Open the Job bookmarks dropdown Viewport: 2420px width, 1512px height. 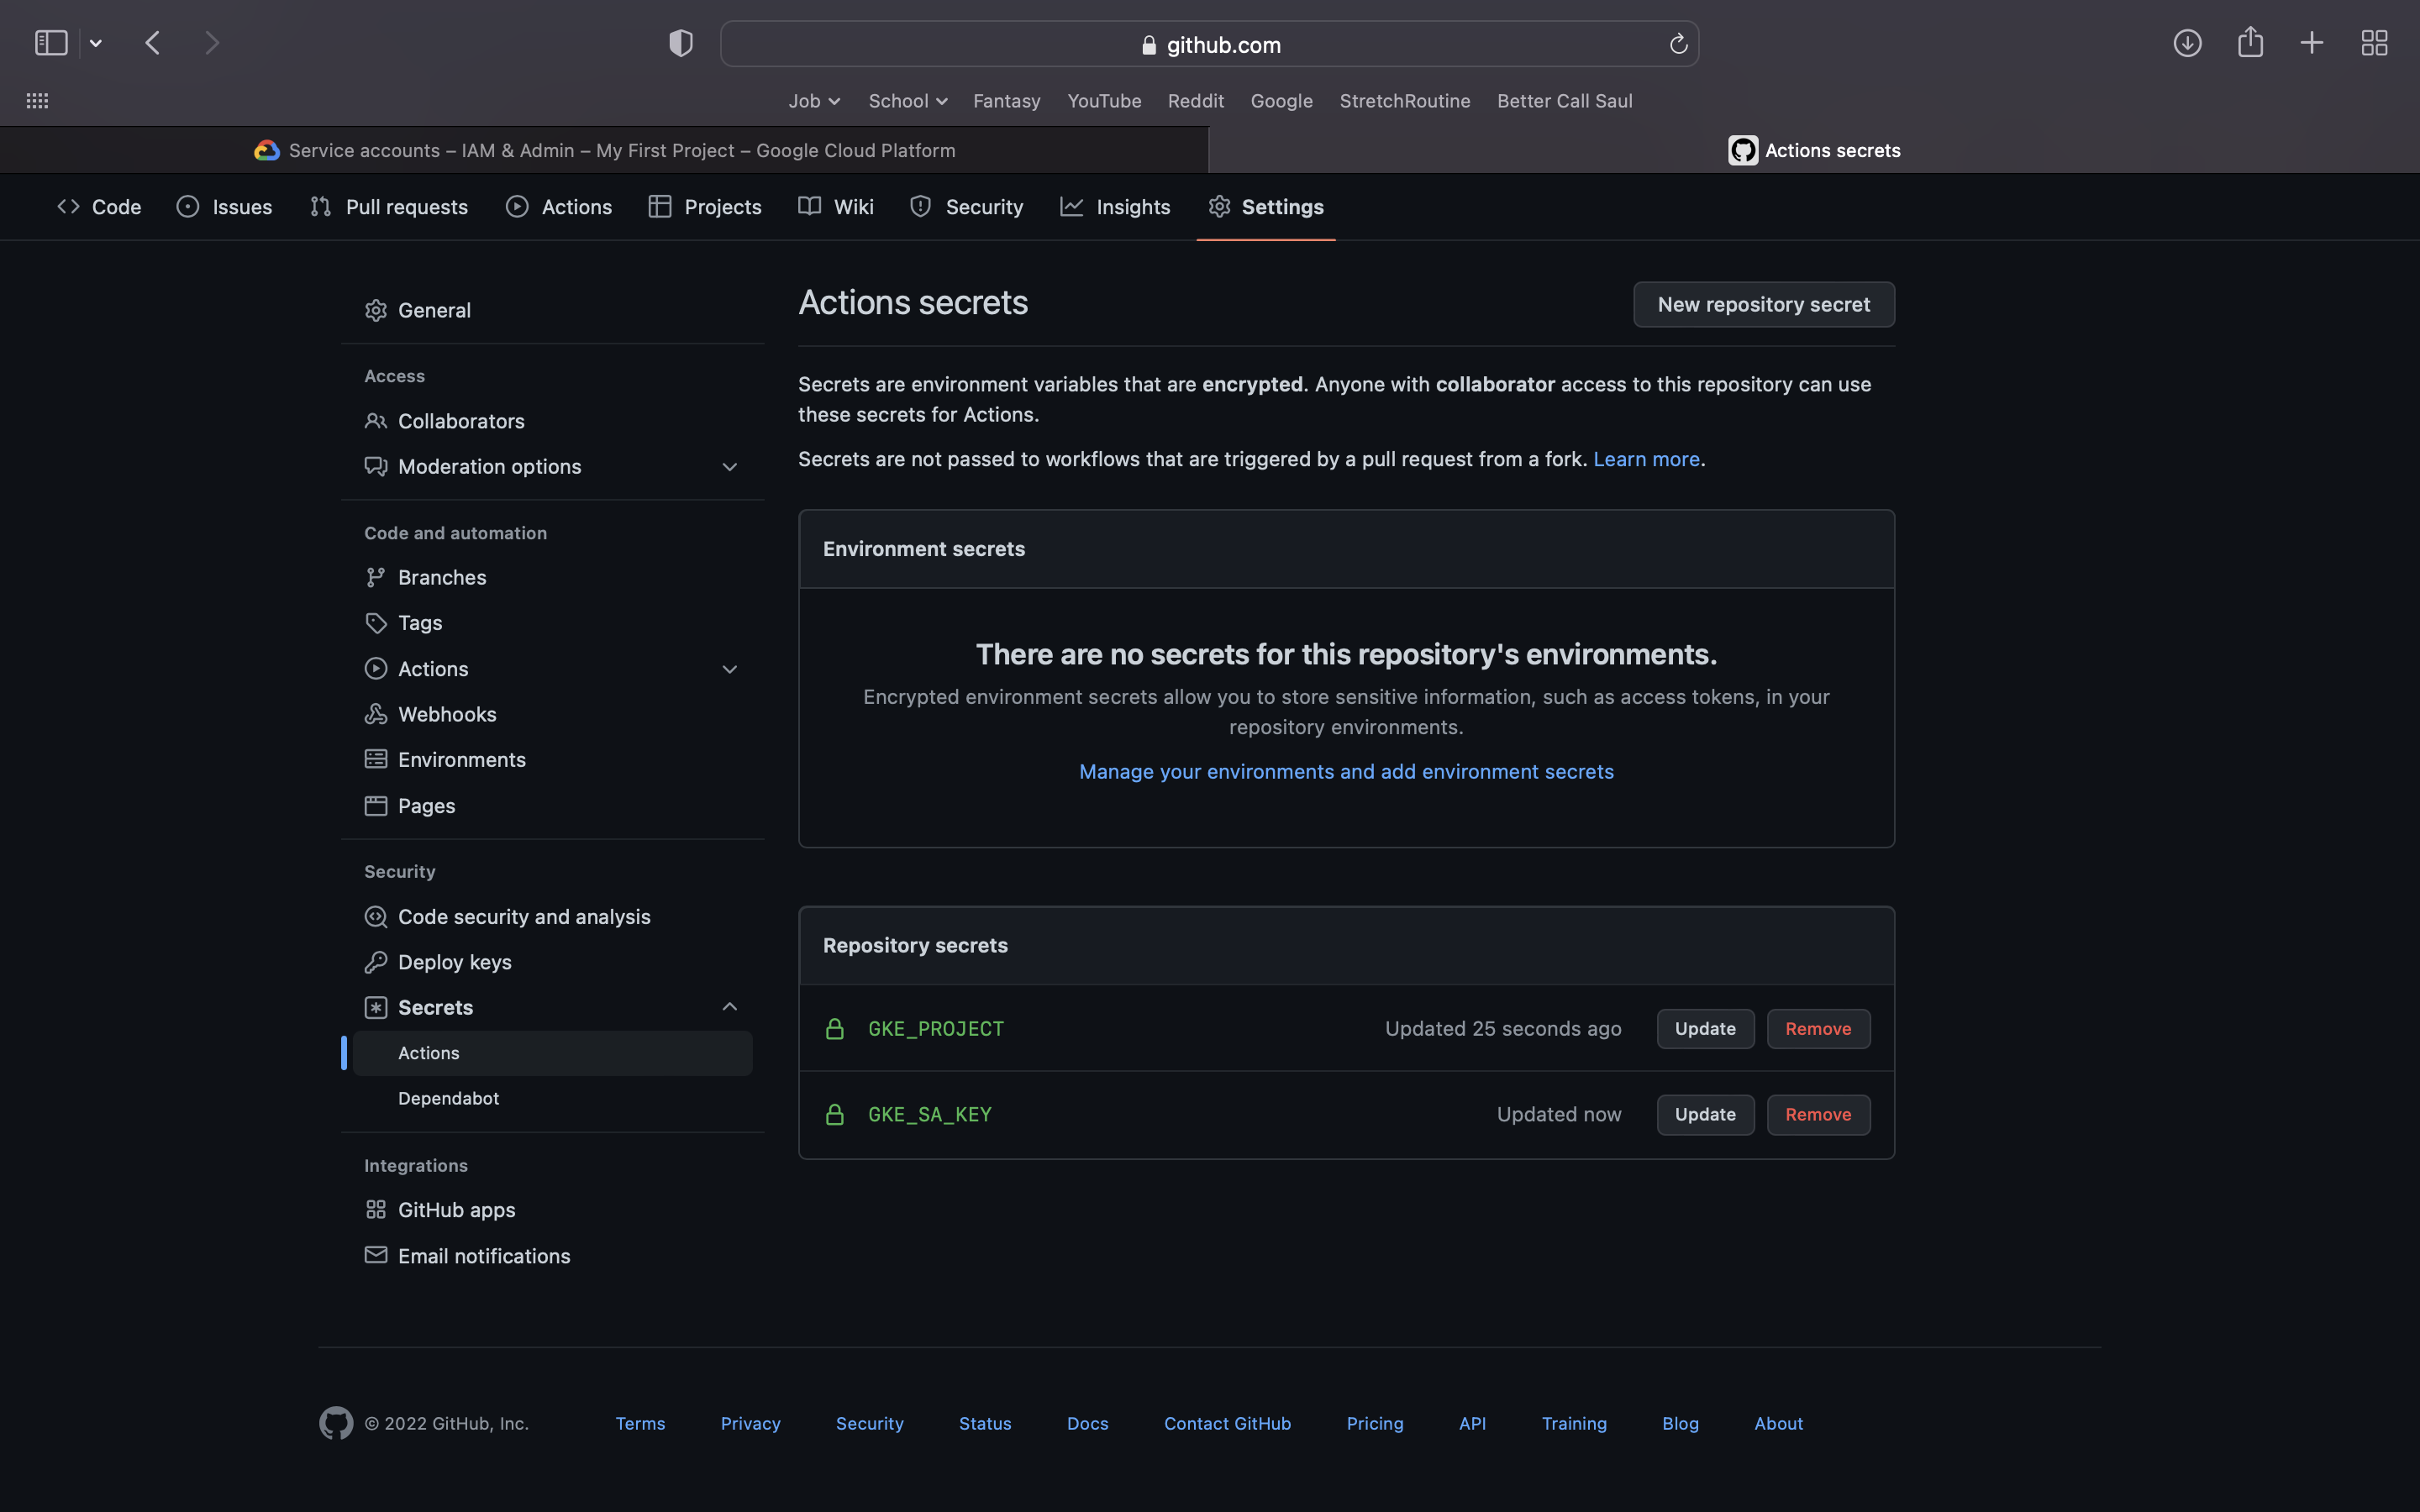point(813,101)
